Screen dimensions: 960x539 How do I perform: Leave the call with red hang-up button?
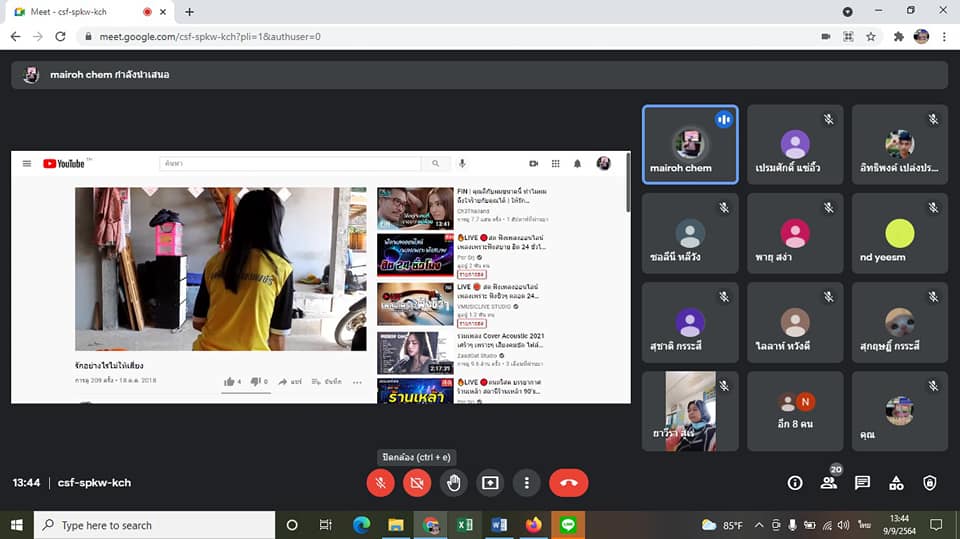click(x=569, y=483)
